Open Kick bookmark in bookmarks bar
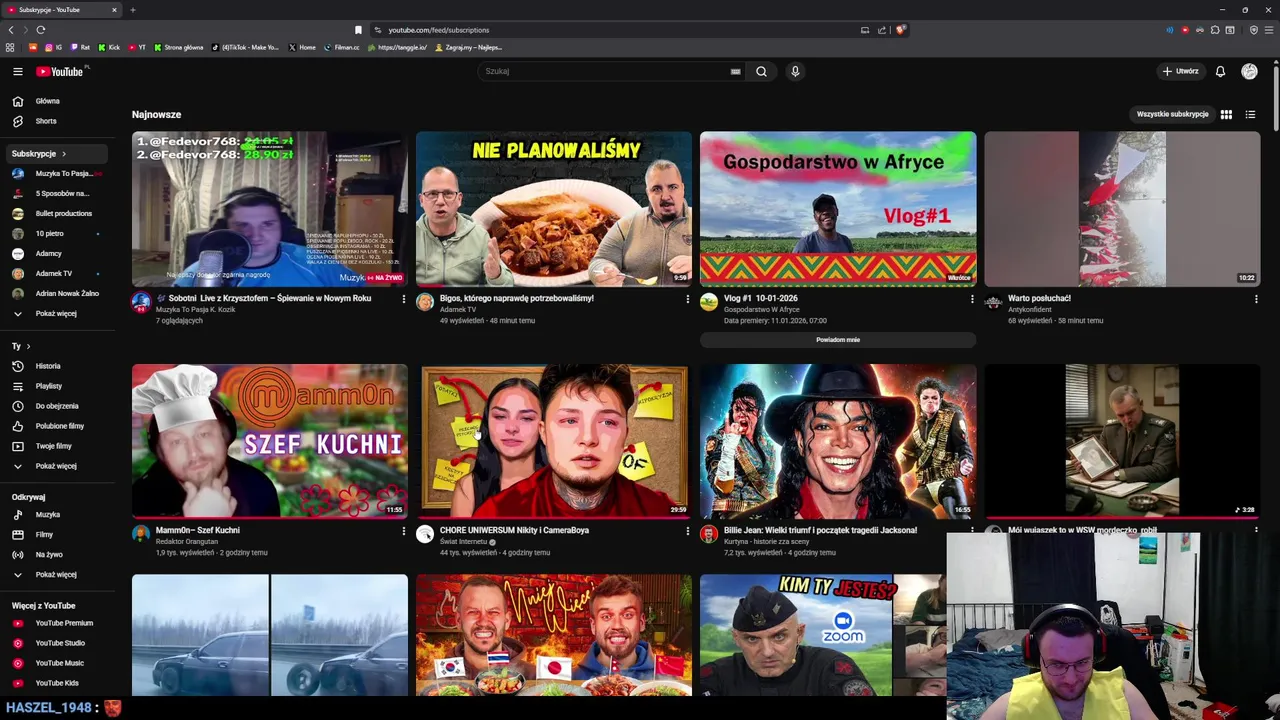The width and height of the screenshot is (1280, 720). click(109, 47)
